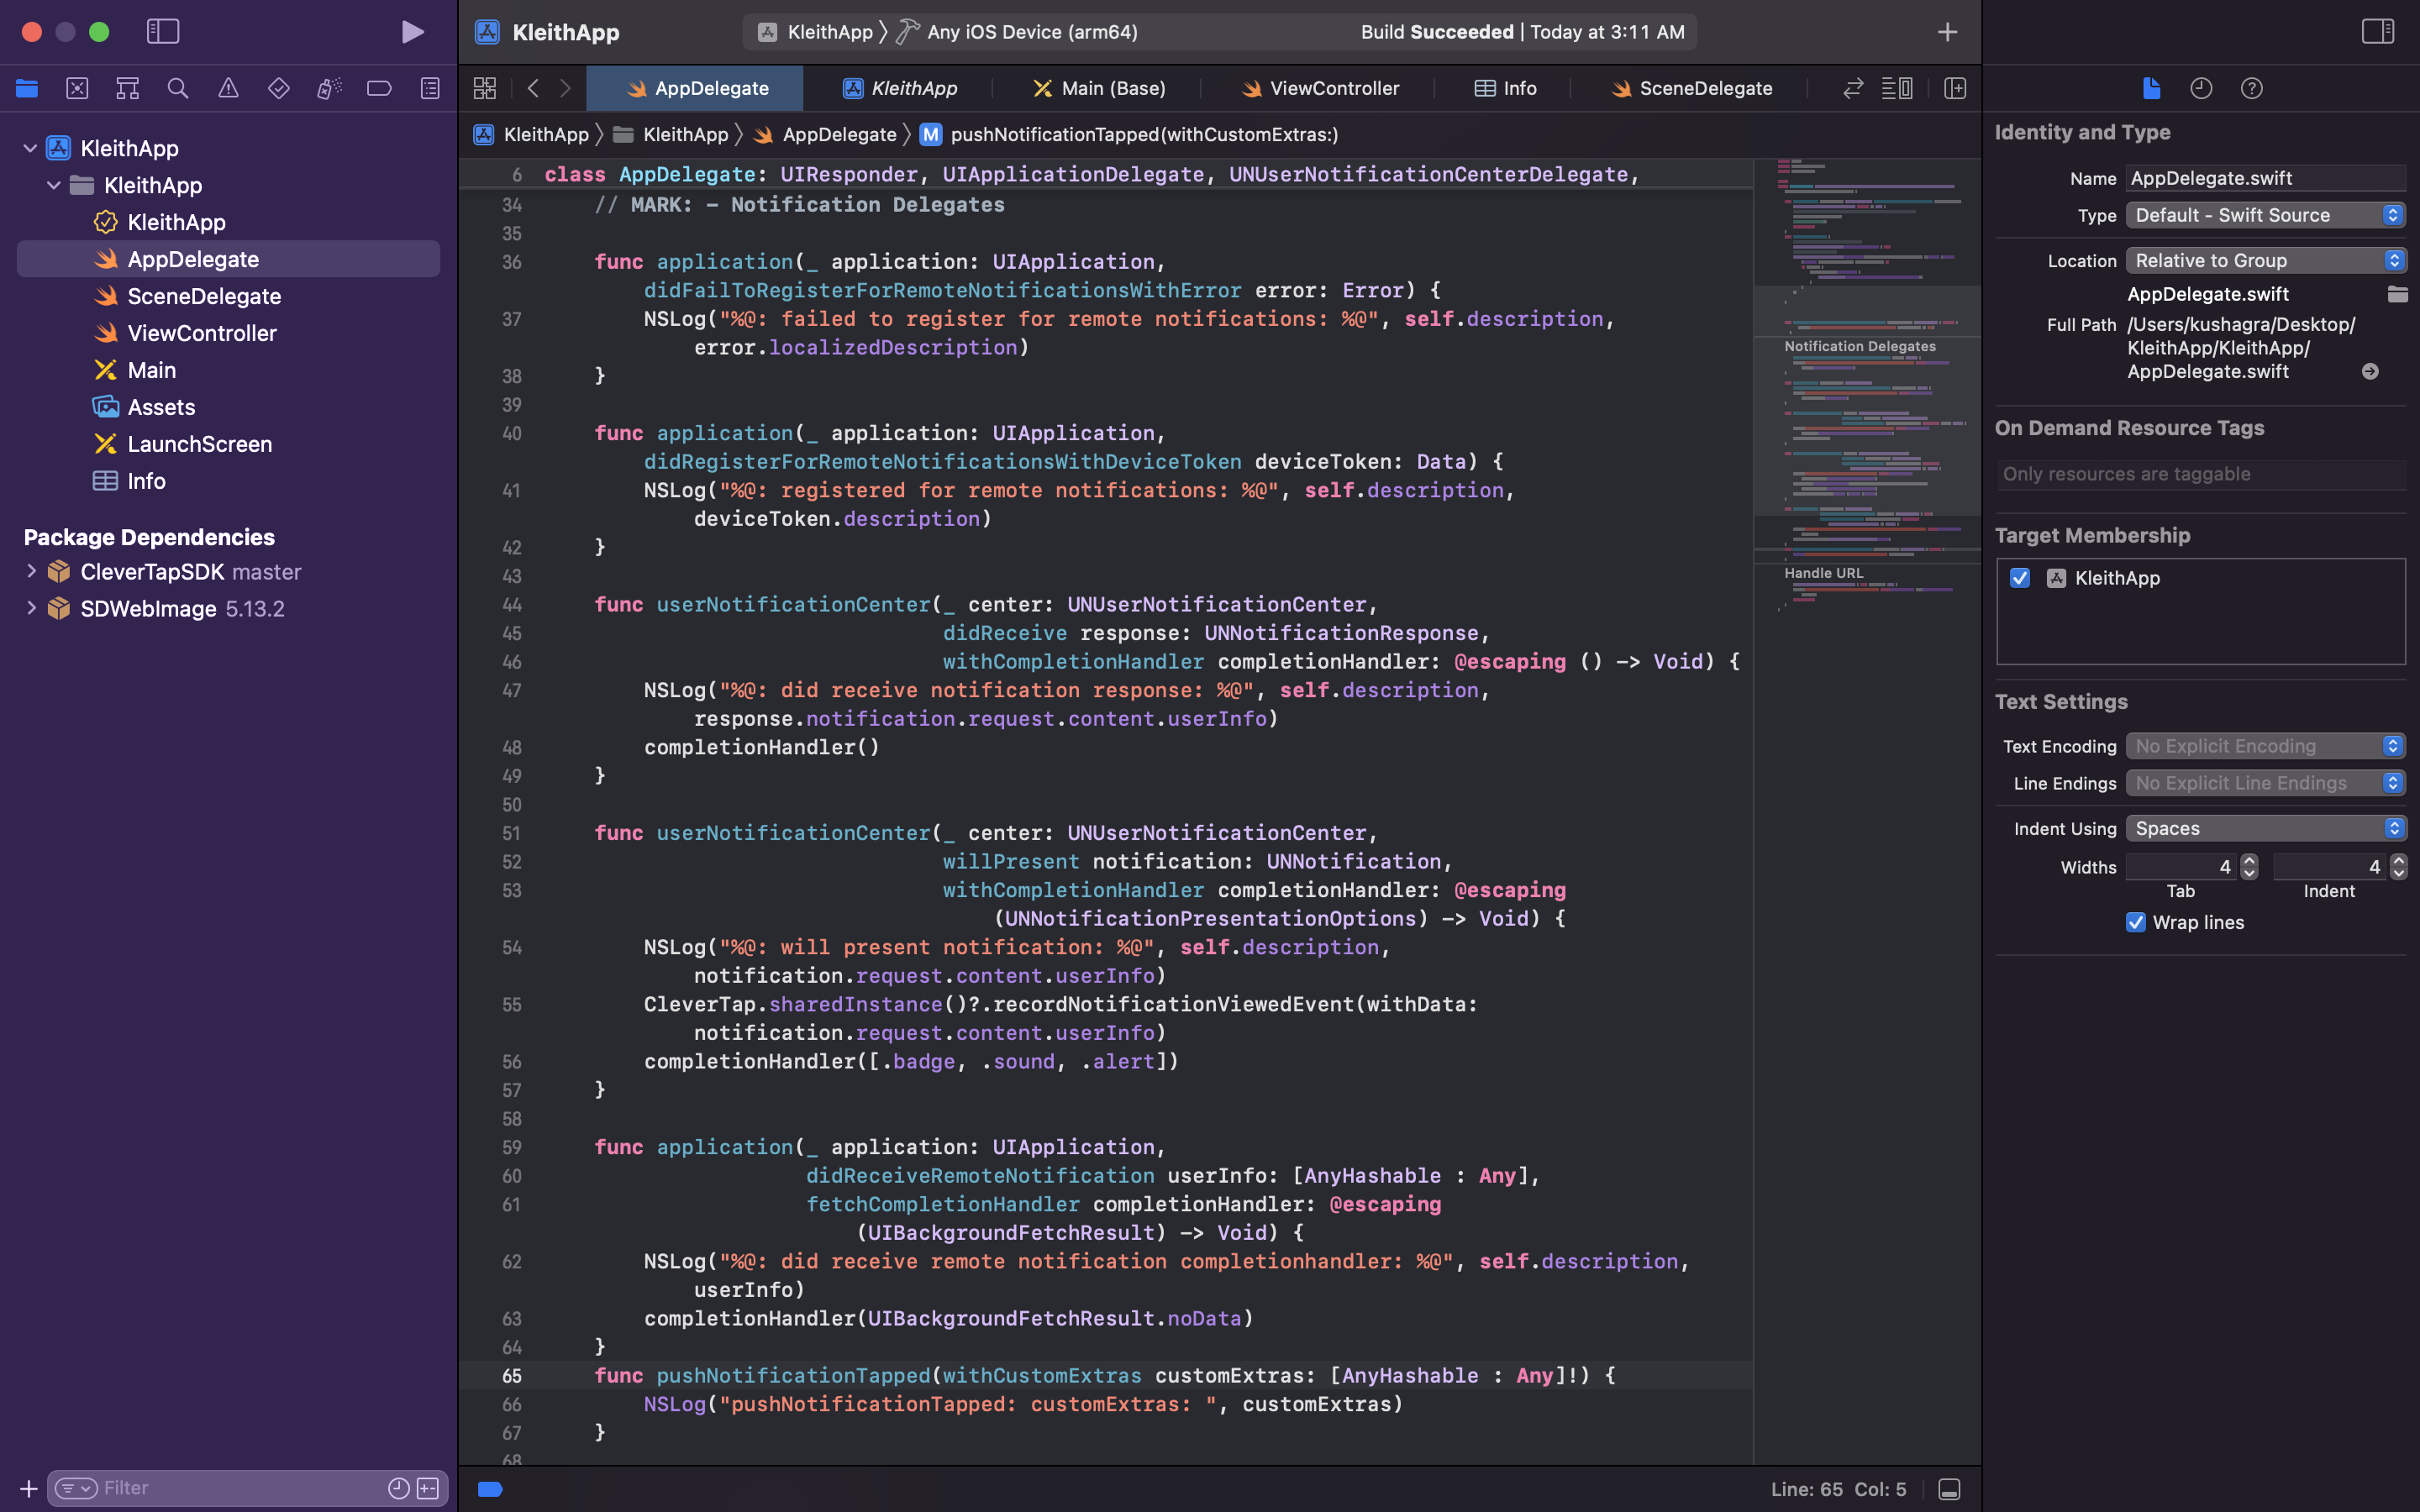Click the related items grid icon
This screenshot has width=2420, height=1512.
[485, 88]
